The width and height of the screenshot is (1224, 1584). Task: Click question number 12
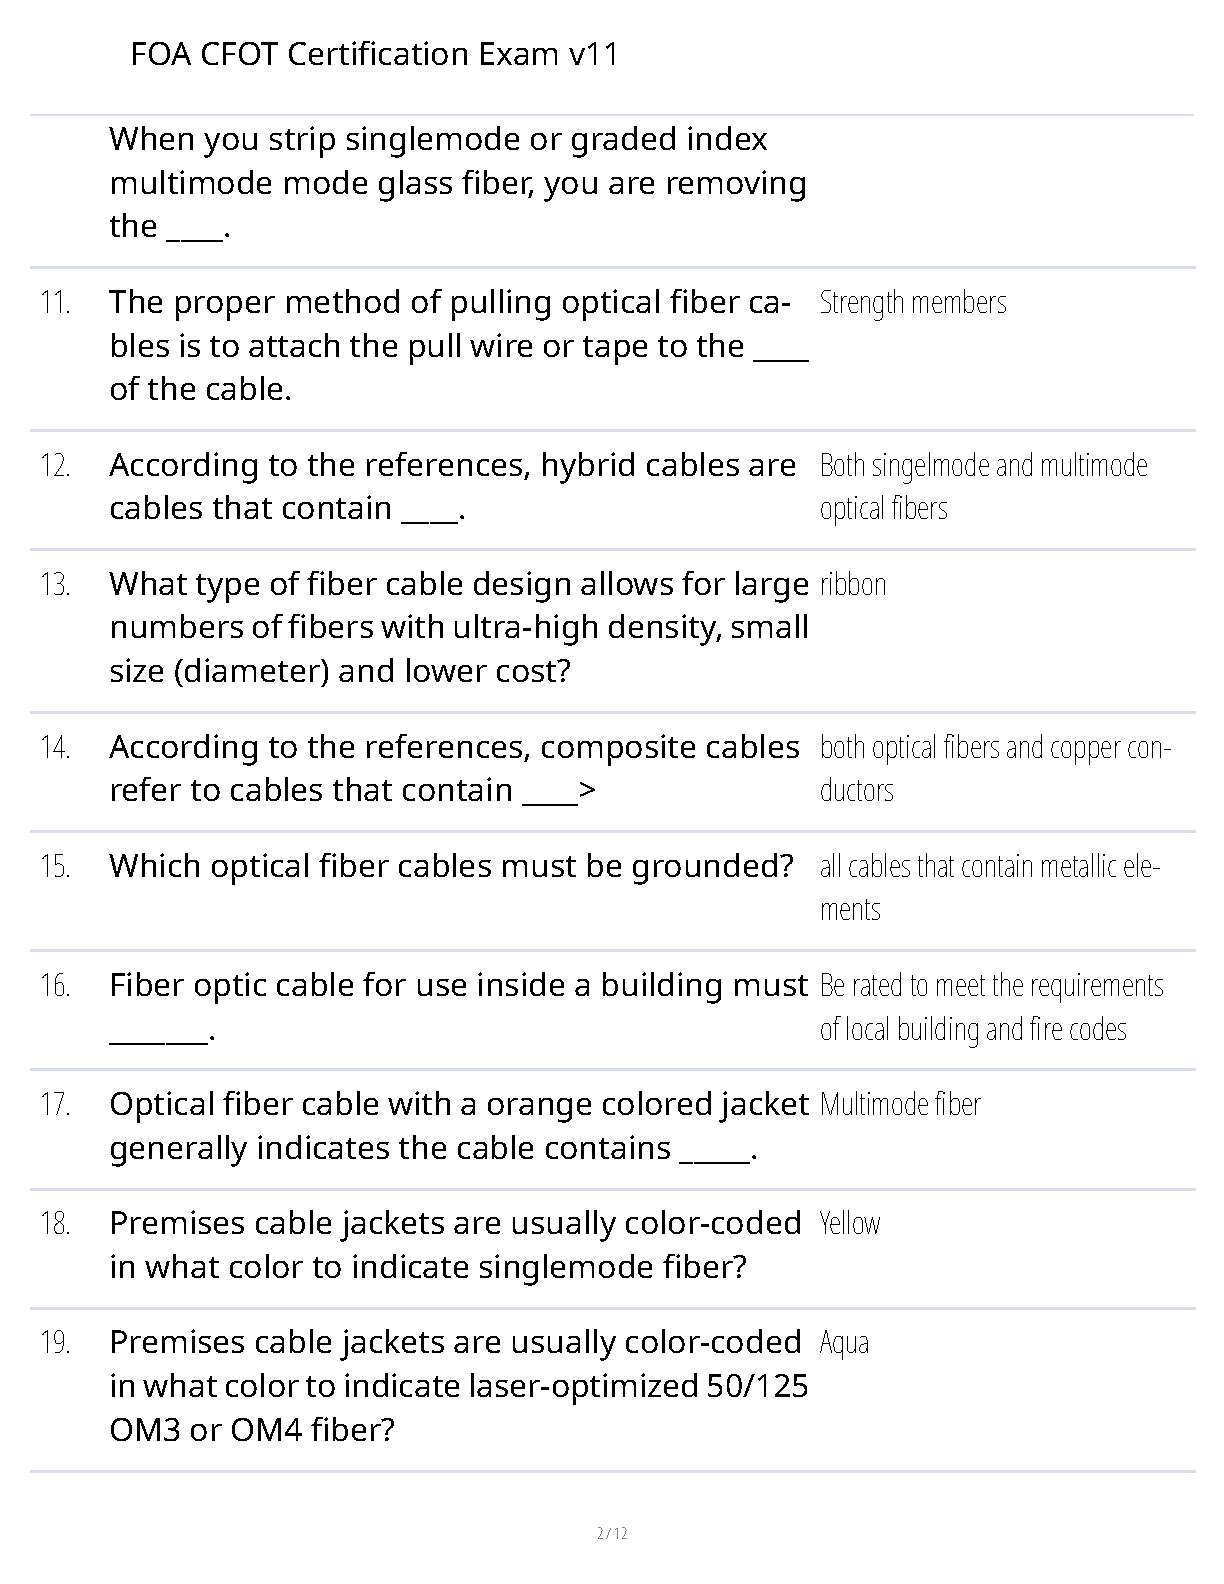(55, 466)
